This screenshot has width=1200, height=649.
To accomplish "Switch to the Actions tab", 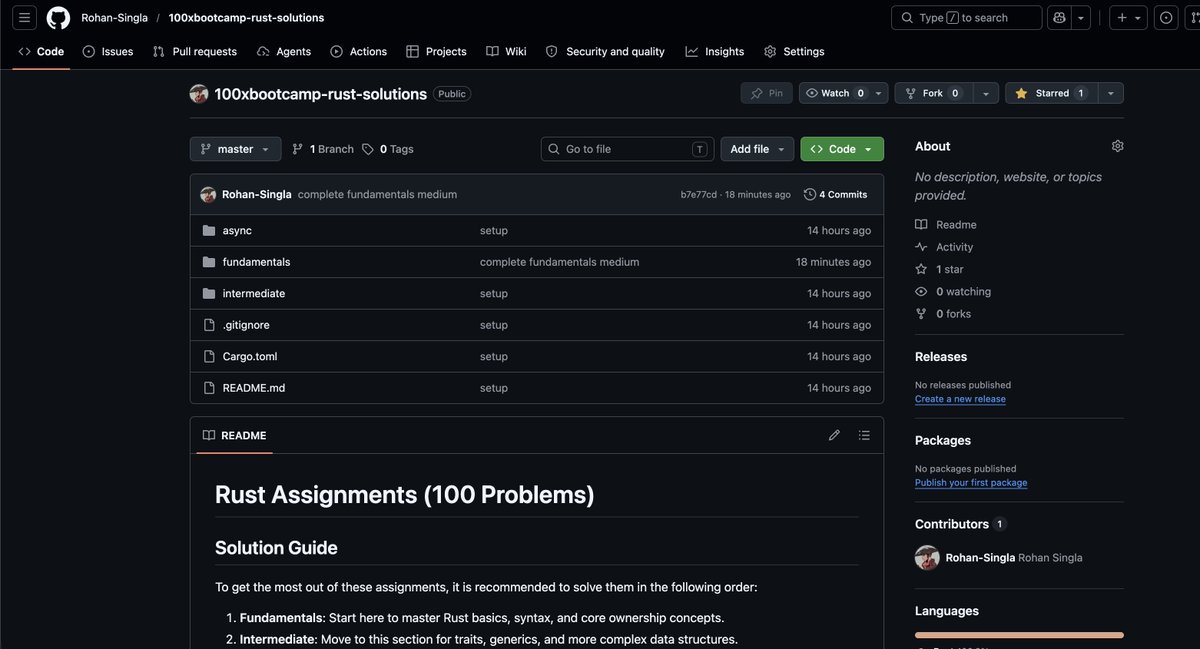I will point(359,51).
